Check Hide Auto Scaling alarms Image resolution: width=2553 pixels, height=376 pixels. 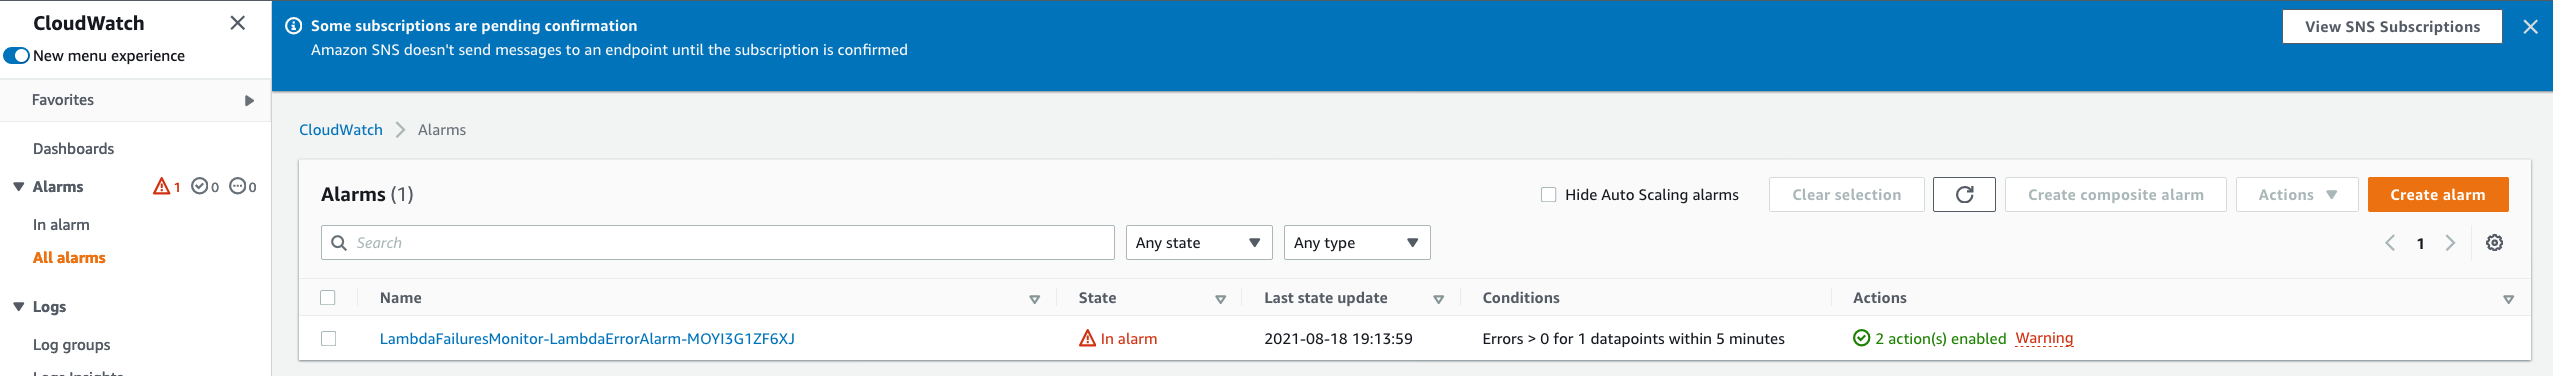(x=1548, y=195)
